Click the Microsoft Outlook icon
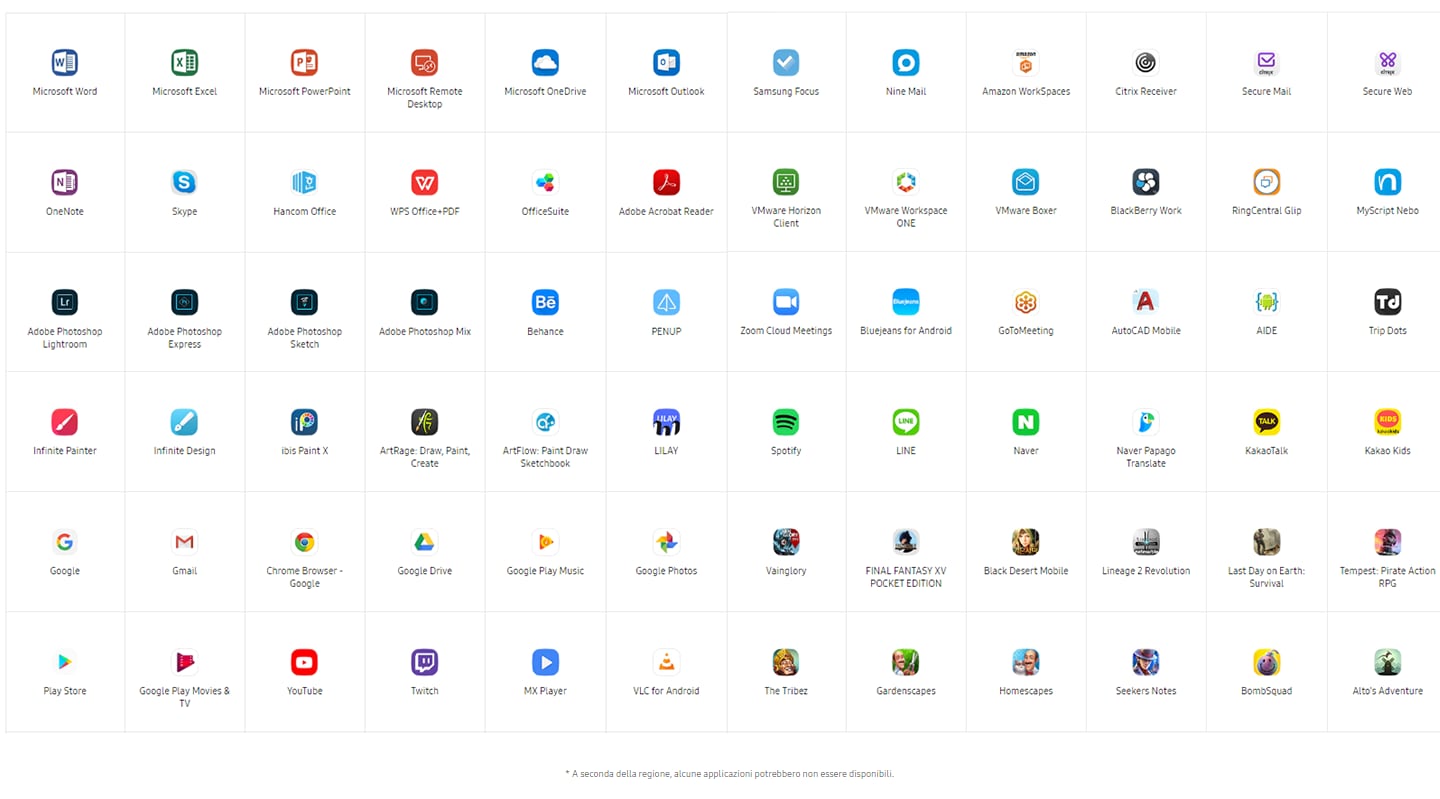The image size is (1440, 799). click(x=666, y=63)
